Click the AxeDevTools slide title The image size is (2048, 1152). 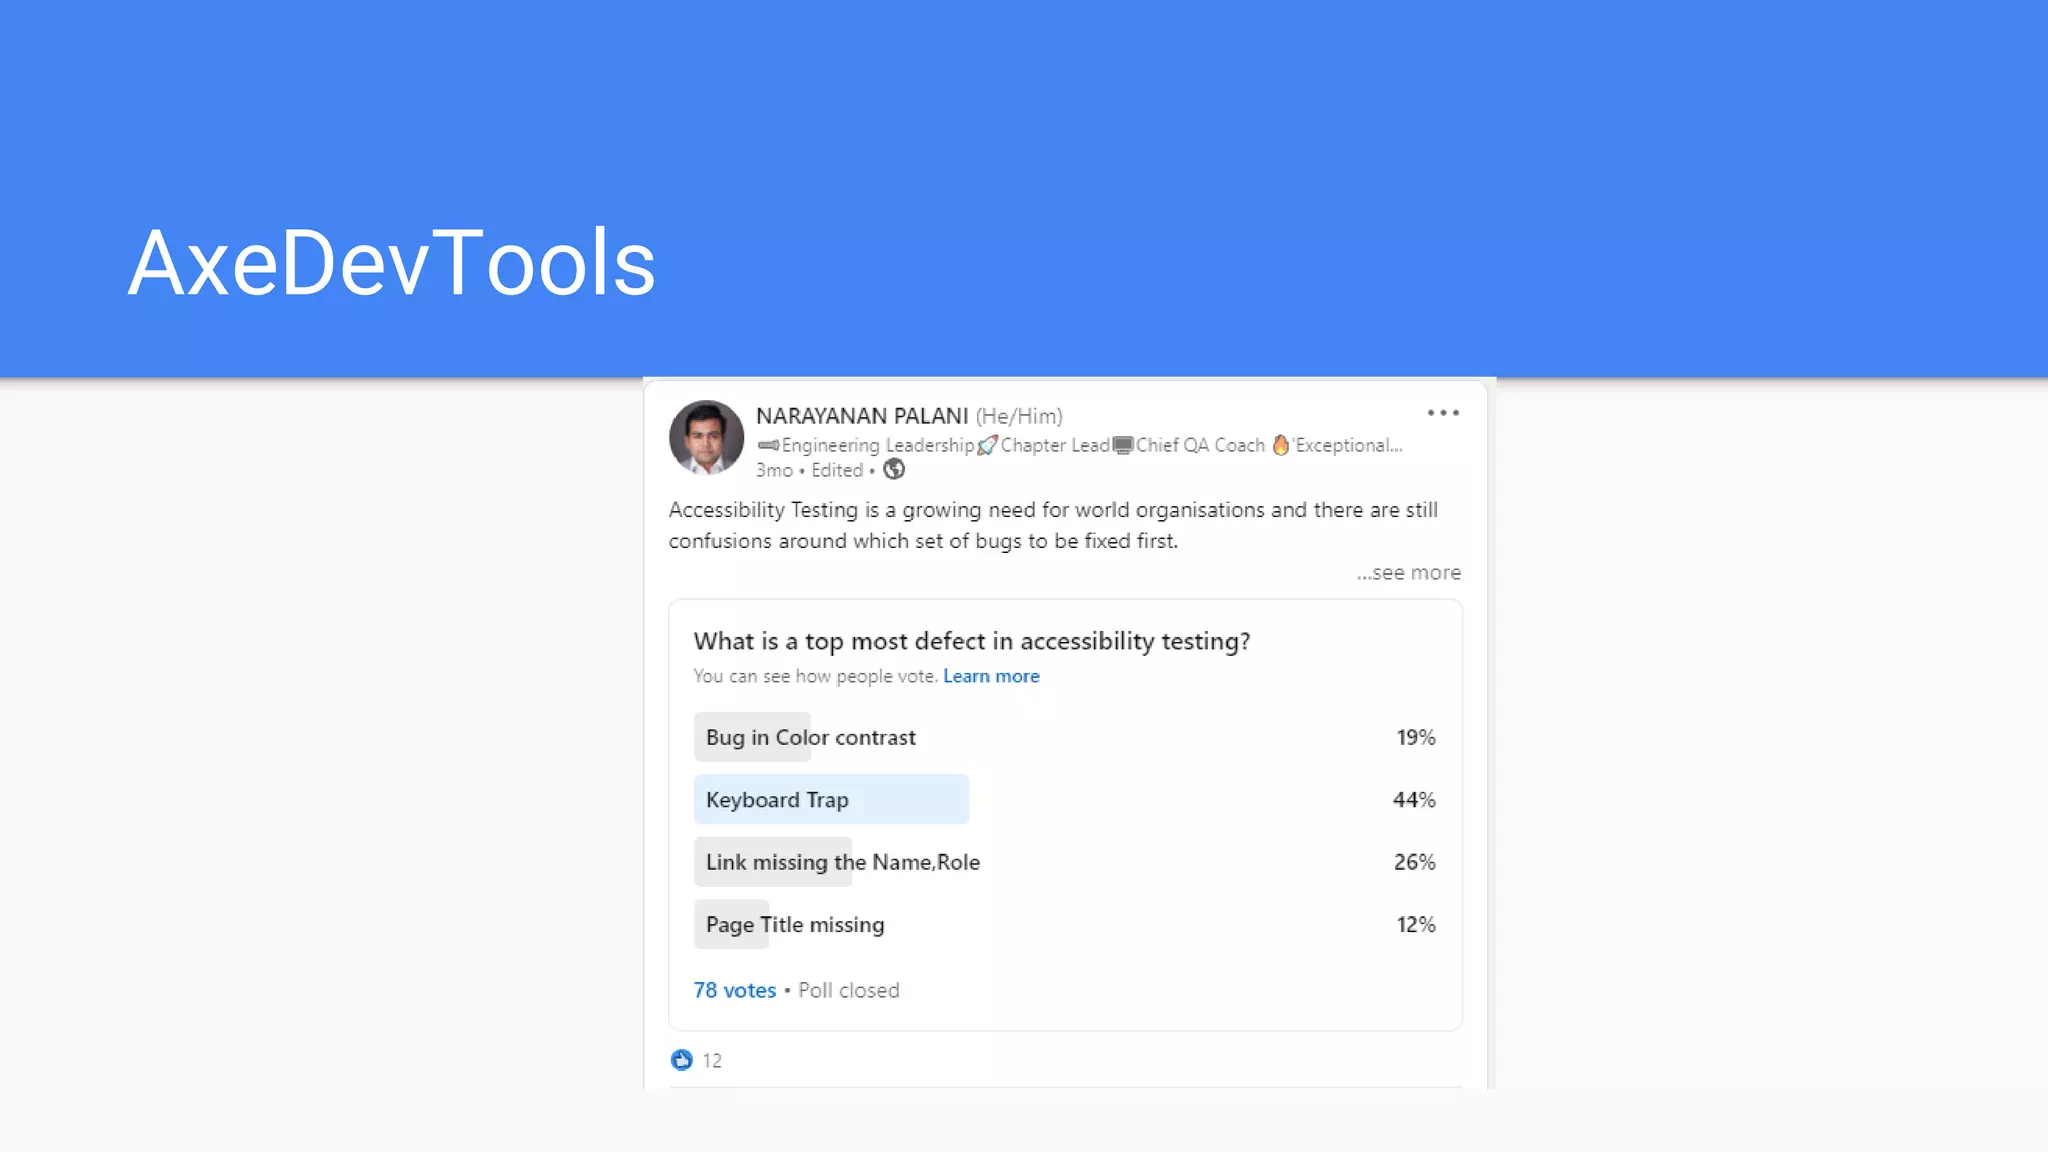tap(392, 263)
